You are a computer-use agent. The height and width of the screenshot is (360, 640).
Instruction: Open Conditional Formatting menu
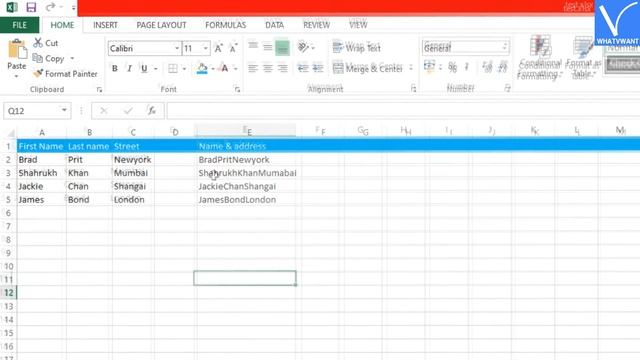(540, 57)
